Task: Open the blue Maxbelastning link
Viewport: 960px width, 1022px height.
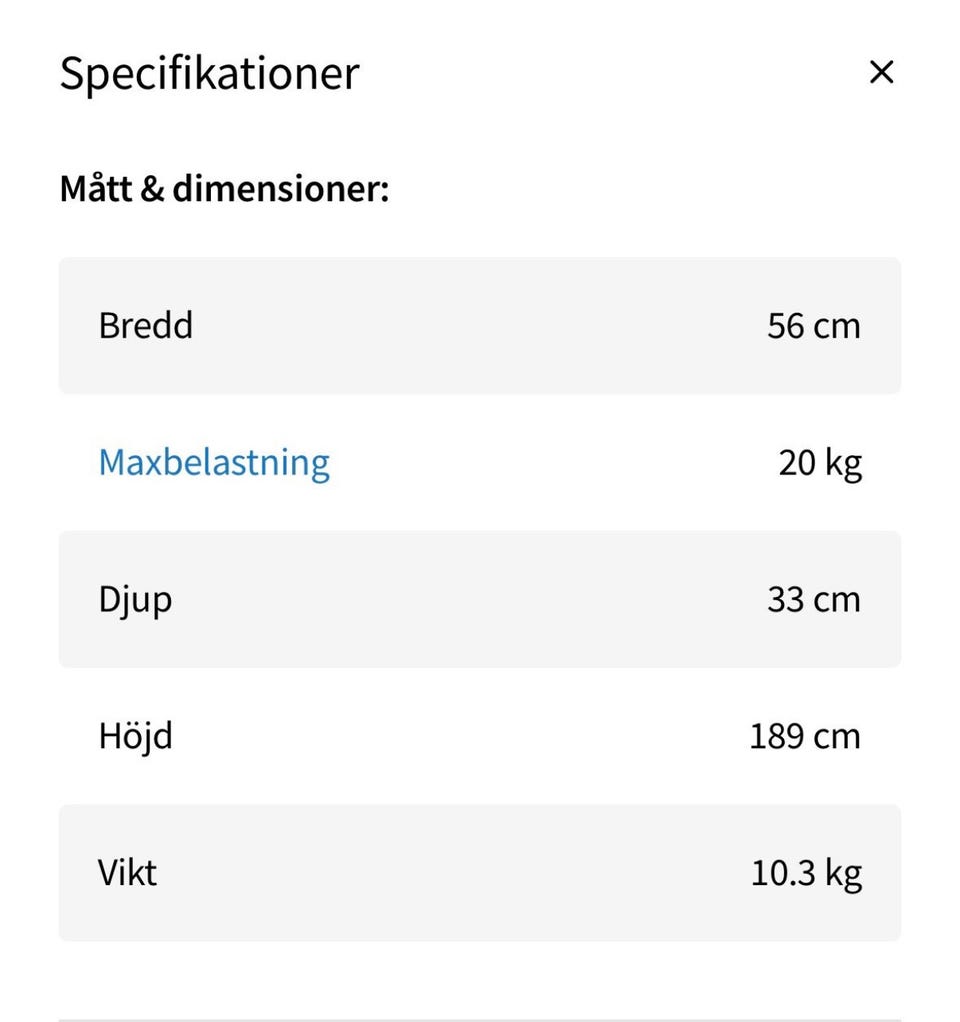Action: [214, 462]
